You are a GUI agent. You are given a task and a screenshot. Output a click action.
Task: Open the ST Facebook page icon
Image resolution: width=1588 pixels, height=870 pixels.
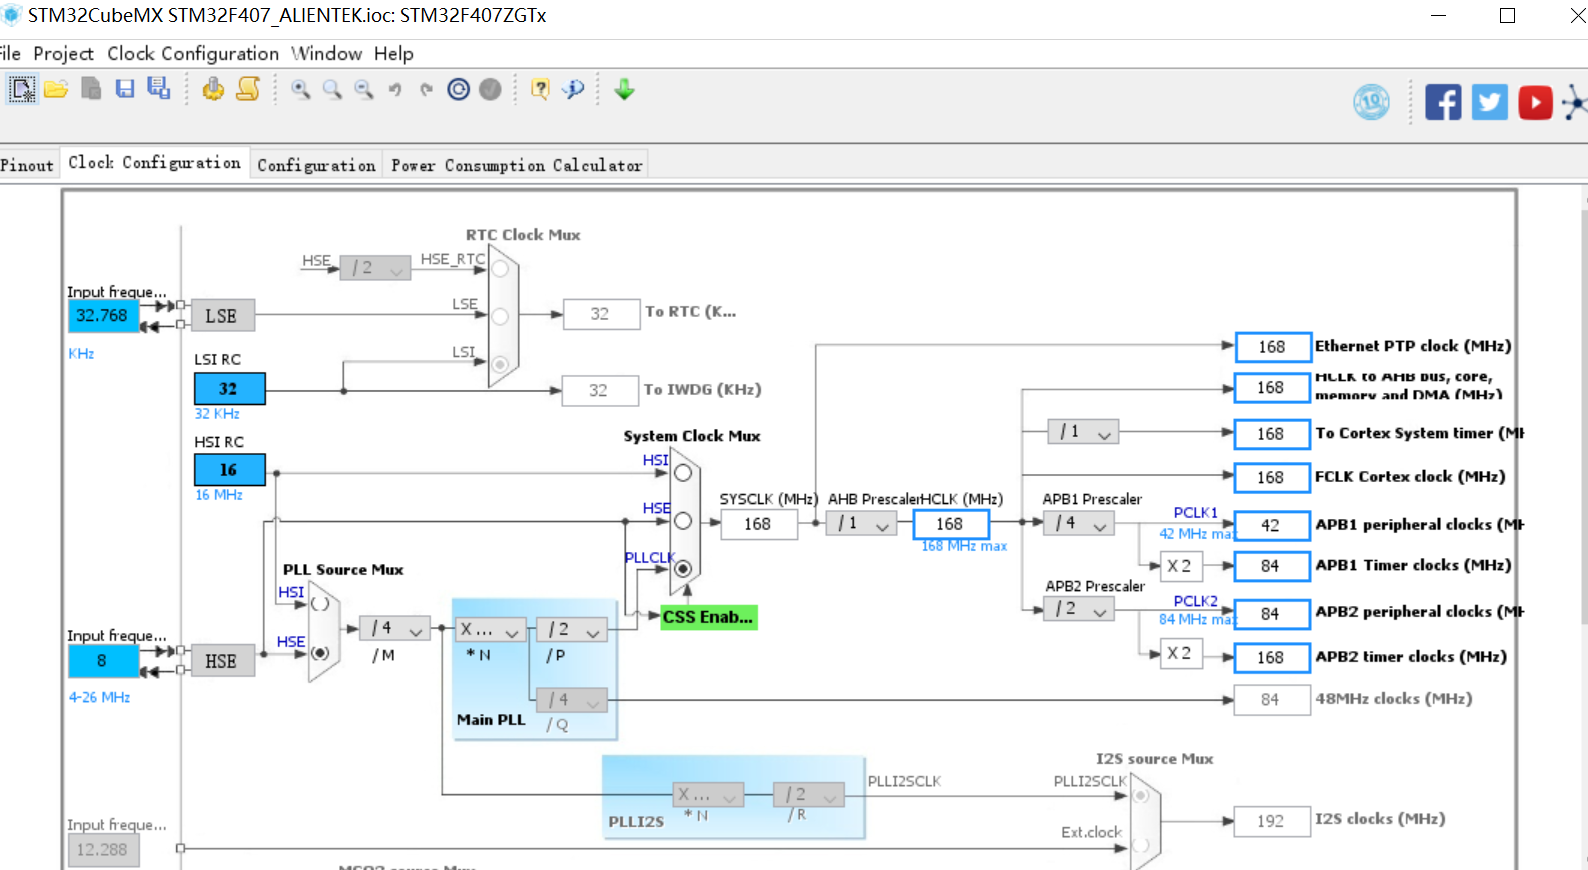click(1443, 102)
